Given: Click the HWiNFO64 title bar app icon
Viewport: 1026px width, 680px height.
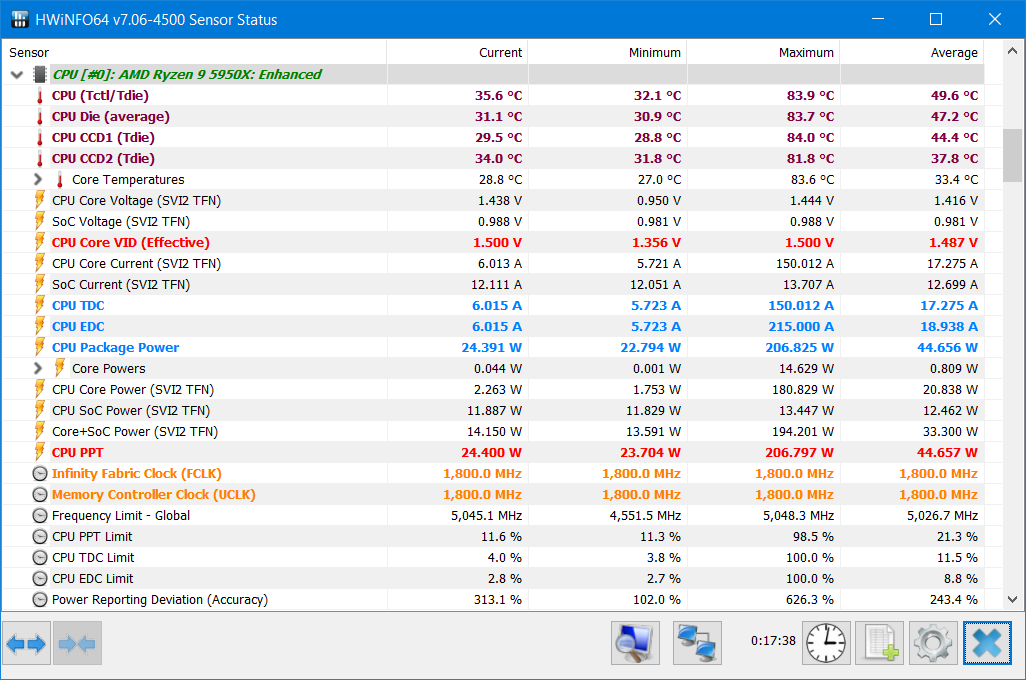Looking at the screenshot, I should tap(20, 19).
